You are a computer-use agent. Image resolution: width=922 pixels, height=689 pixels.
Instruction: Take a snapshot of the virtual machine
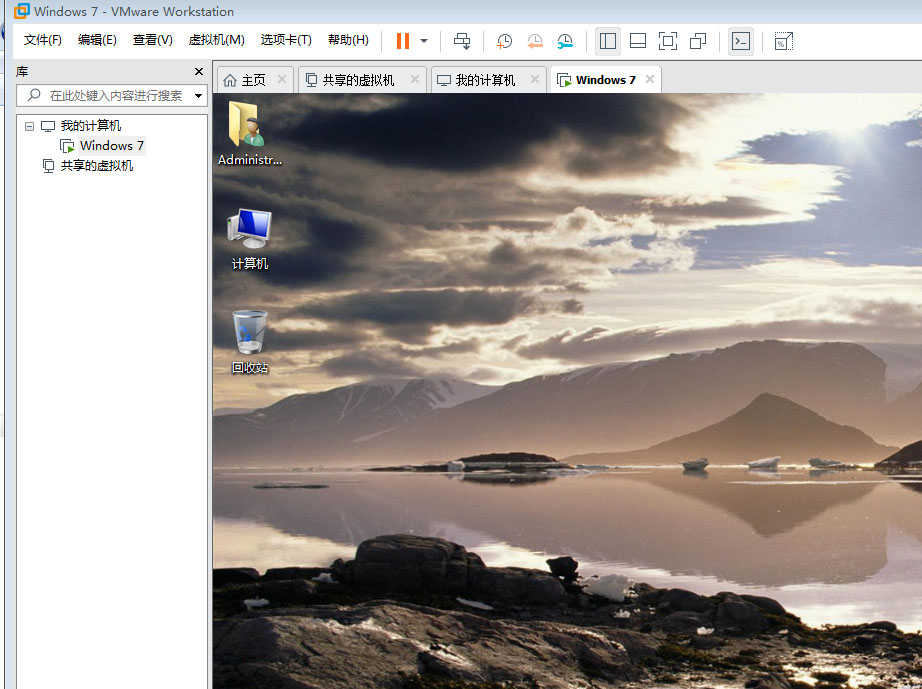click(504, 41)
